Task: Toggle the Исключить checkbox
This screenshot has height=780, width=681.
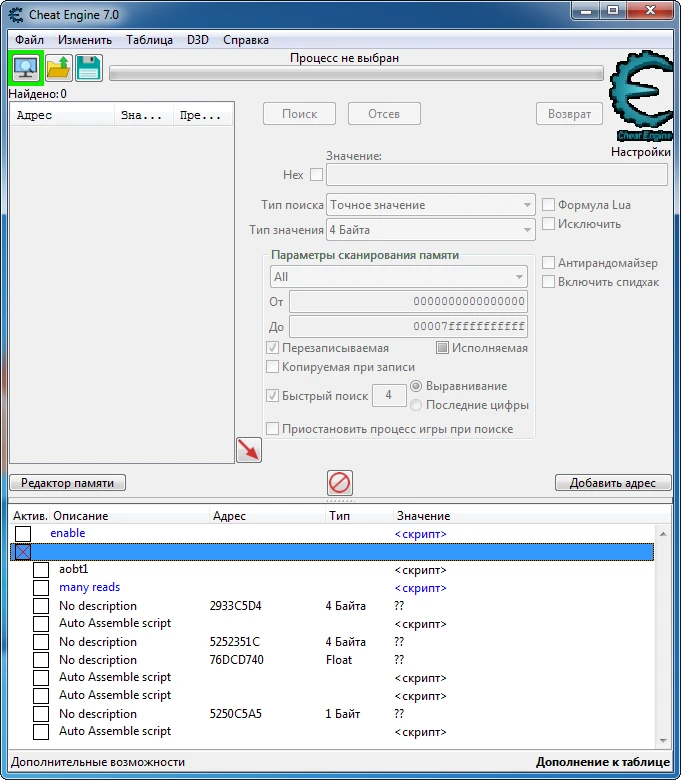Action: (548, 224)
